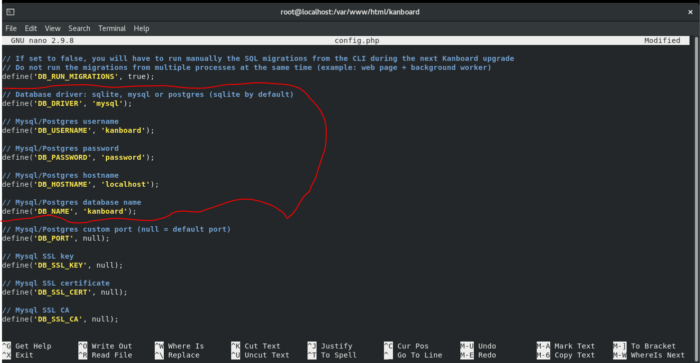Open the Help menu
This screenshot has height=363, width=700.
click(141, 28)
